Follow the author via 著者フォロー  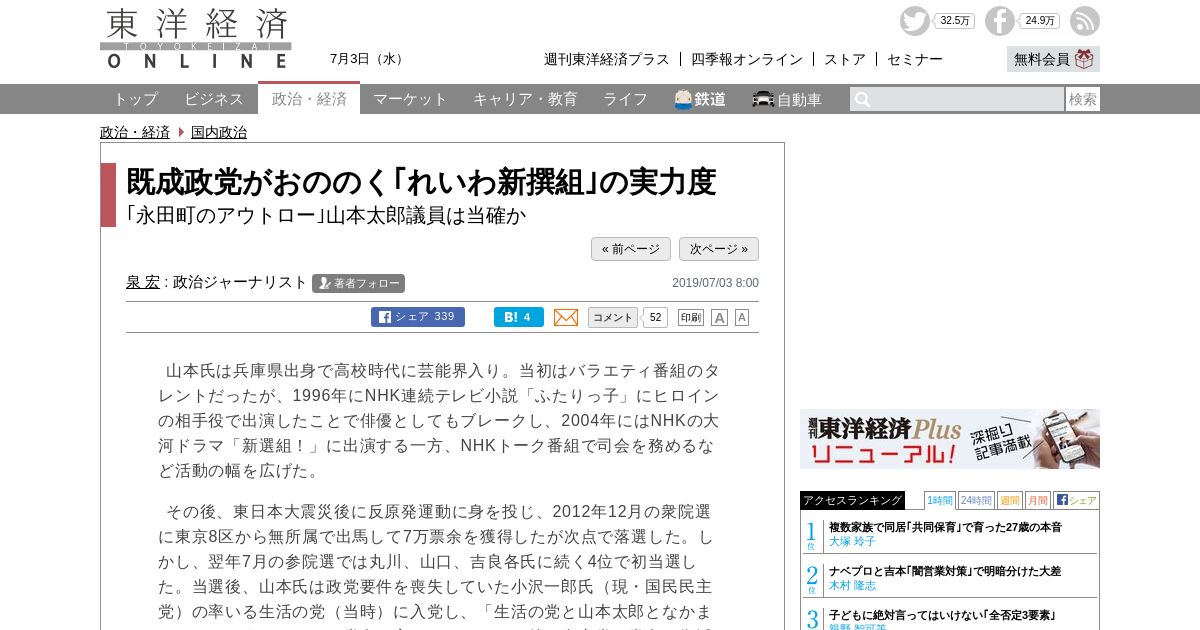(358, 283)
